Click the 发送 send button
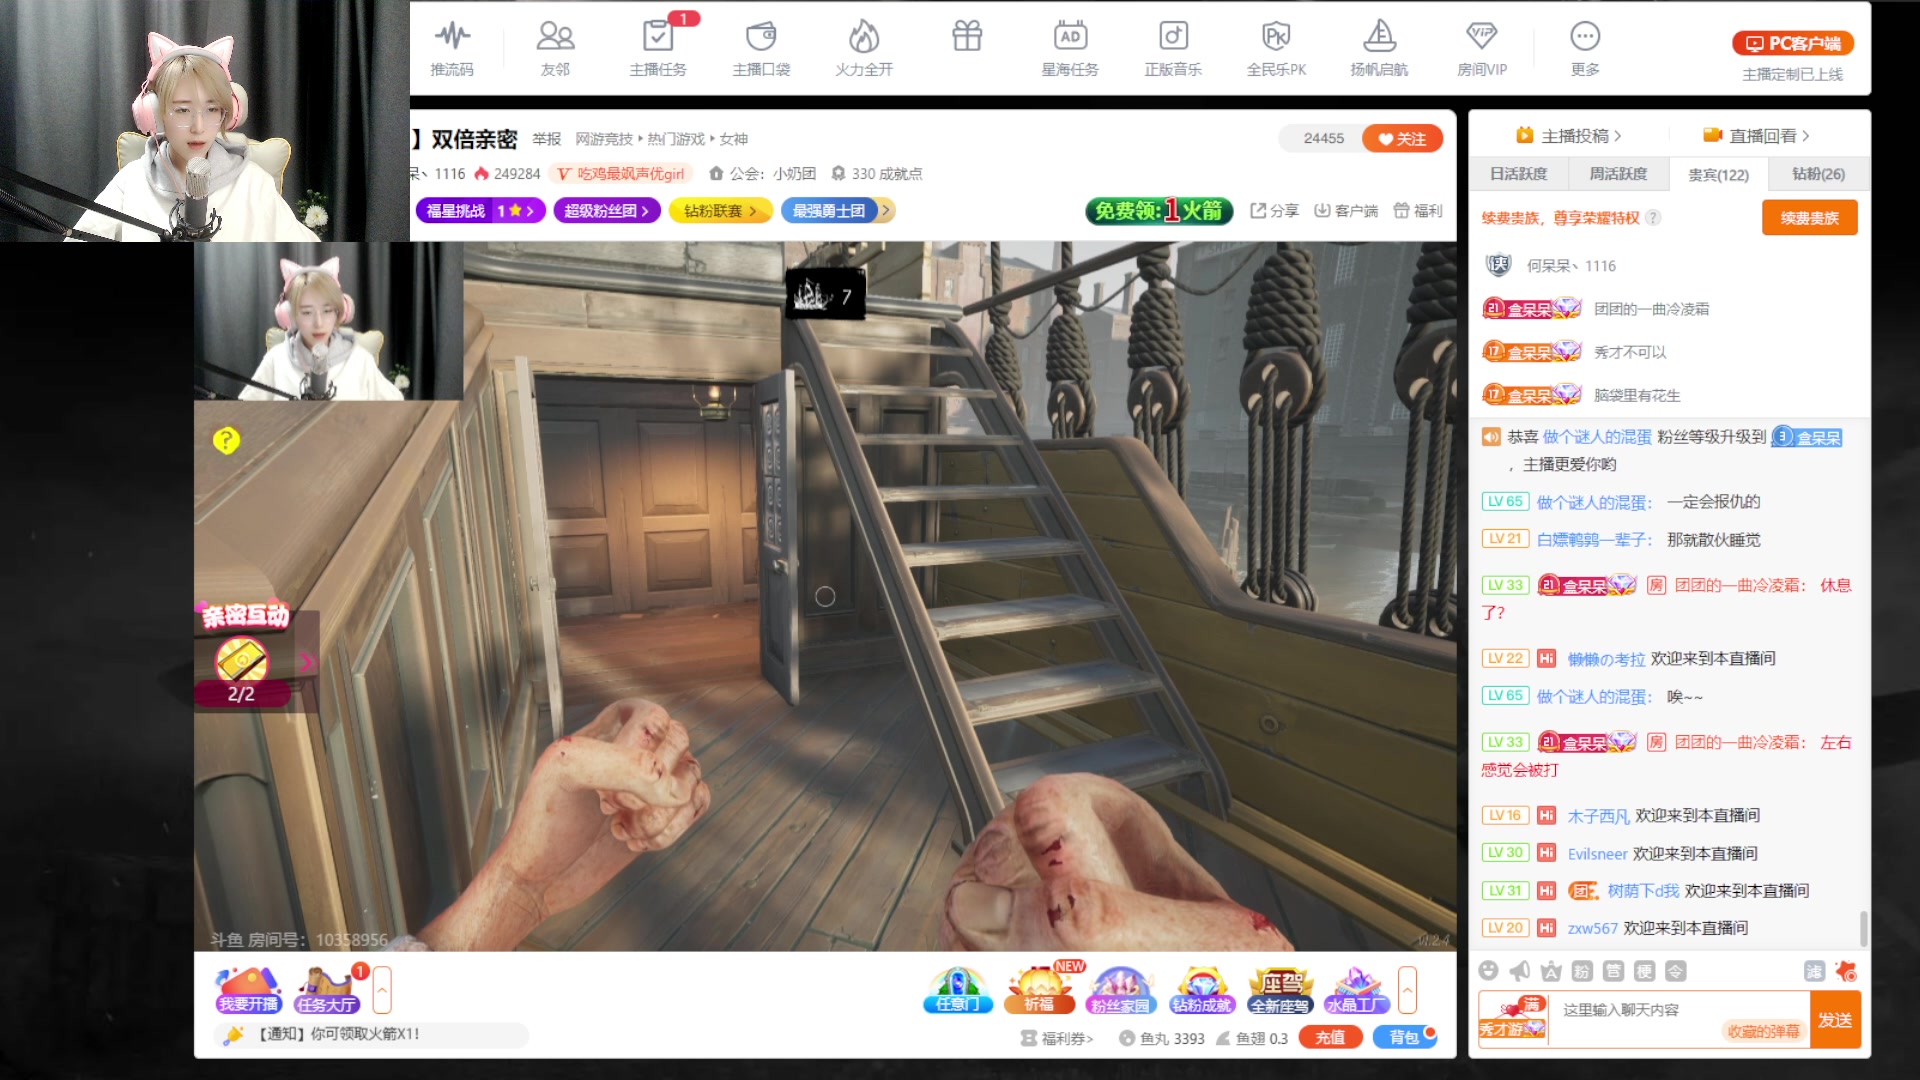Viewport: 1920px width, 1080px height. (1835, 1020)
